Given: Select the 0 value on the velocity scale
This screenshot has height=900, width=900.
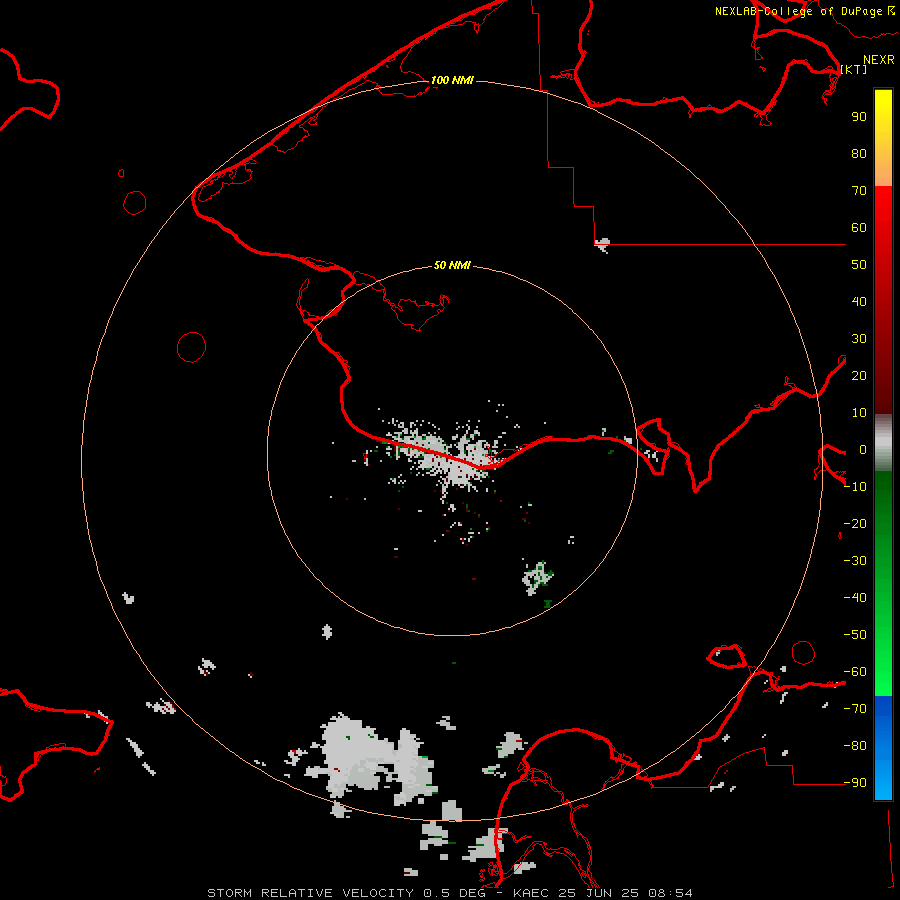Looking at the screenshot, I should (x=863, y=450).
